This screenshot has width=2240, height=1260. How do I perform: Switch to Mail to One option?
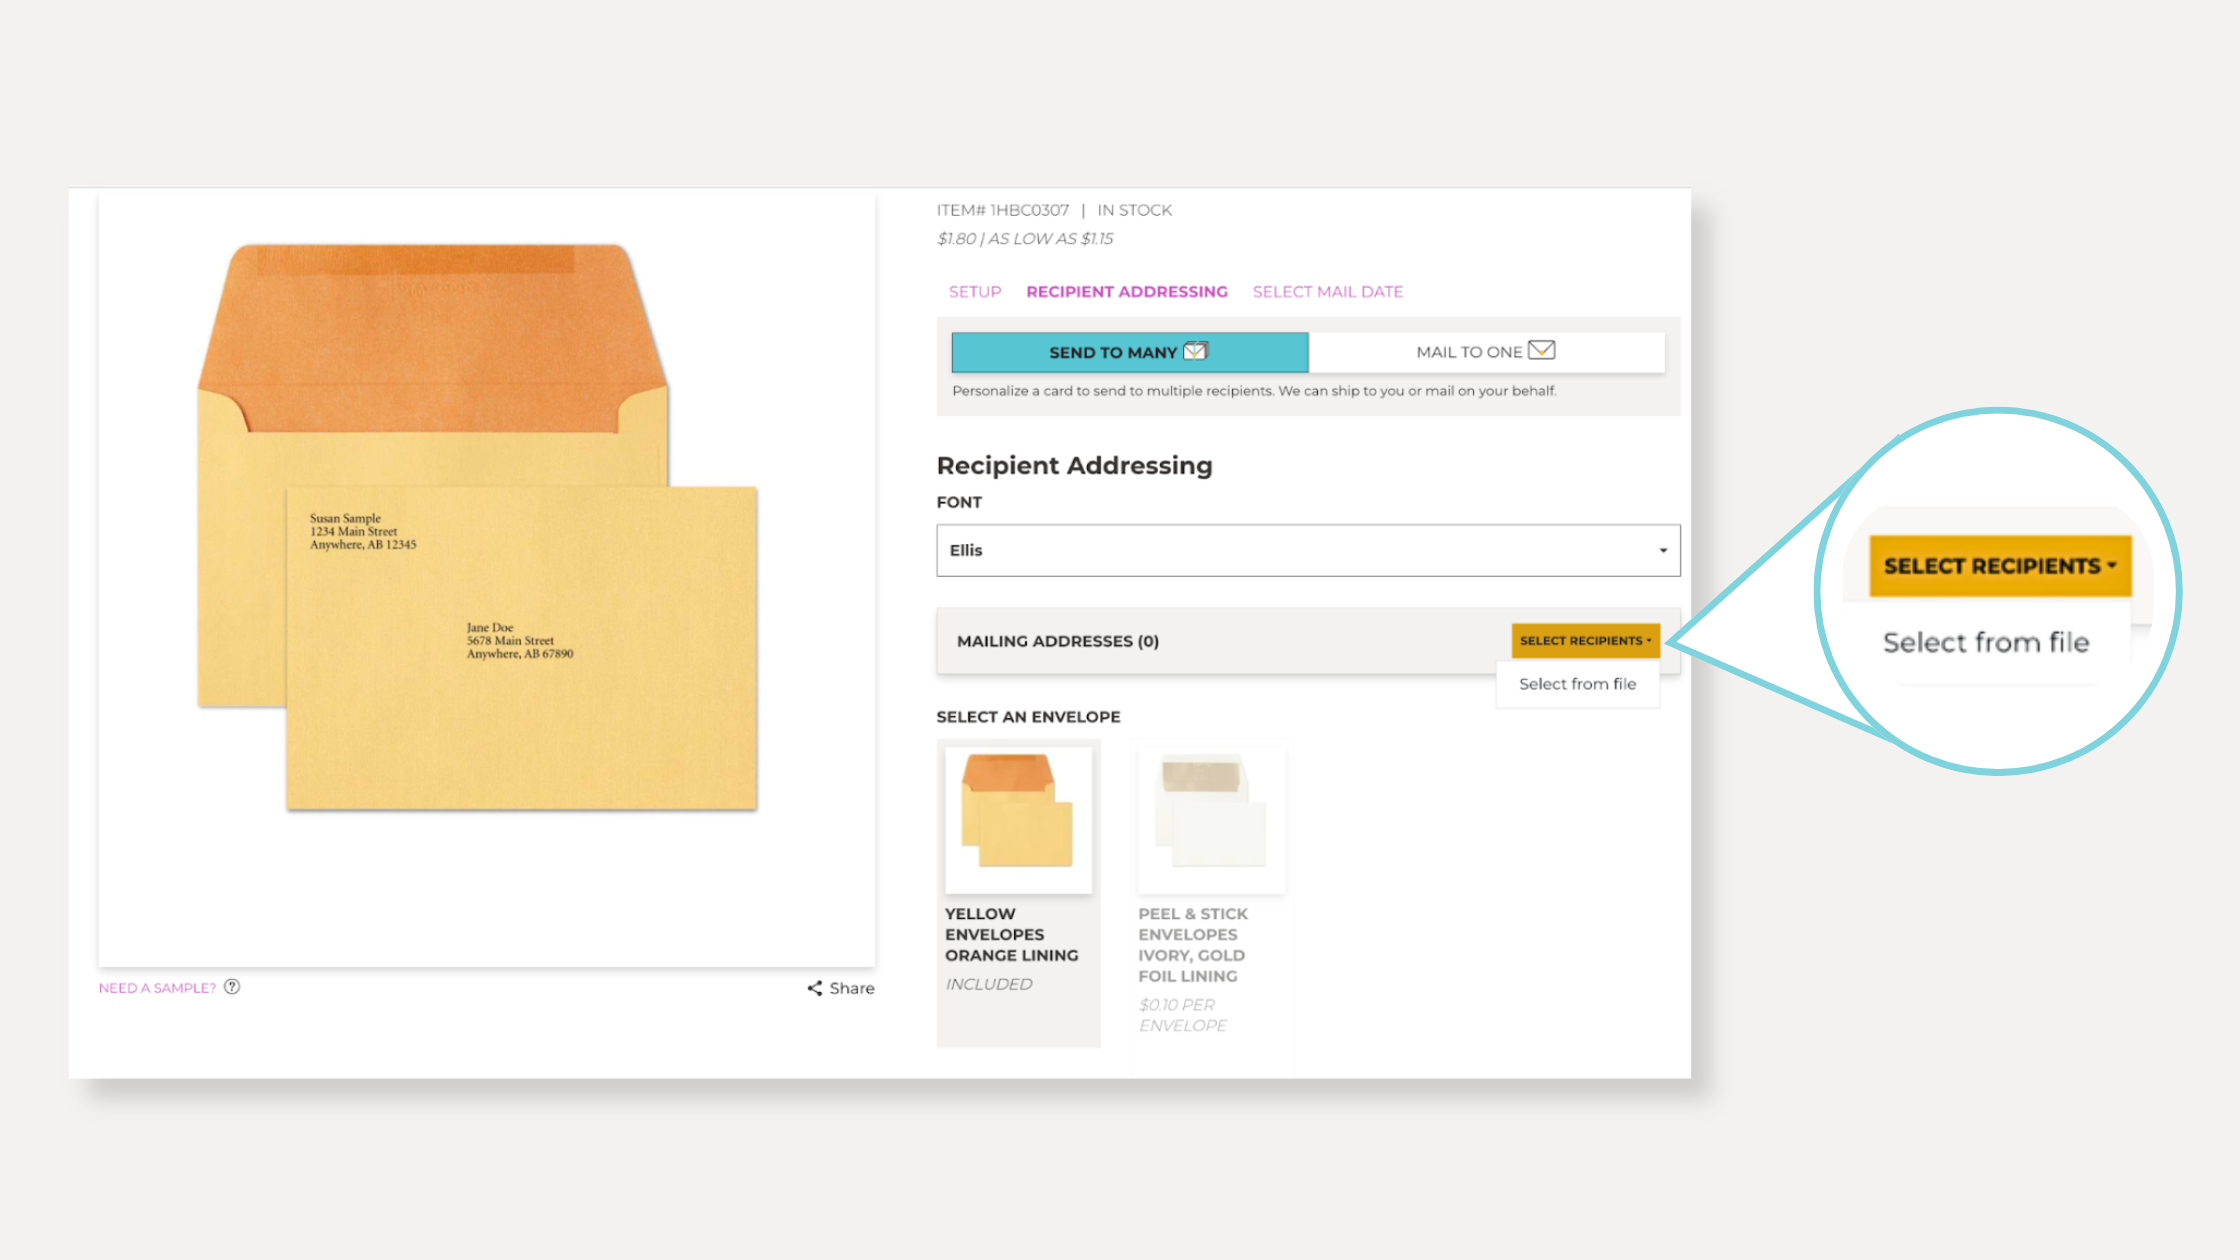click(x=1486, y=352)
